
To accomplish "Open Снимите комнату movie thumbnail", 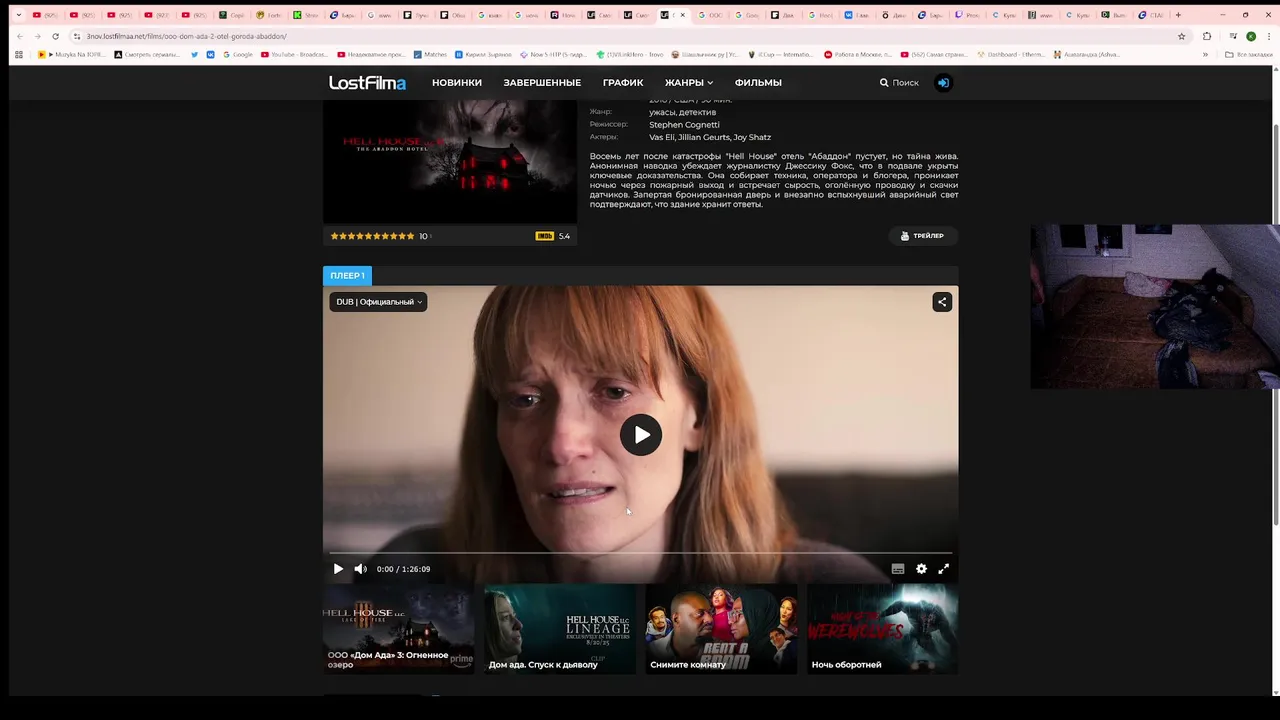I will [721, 629].
